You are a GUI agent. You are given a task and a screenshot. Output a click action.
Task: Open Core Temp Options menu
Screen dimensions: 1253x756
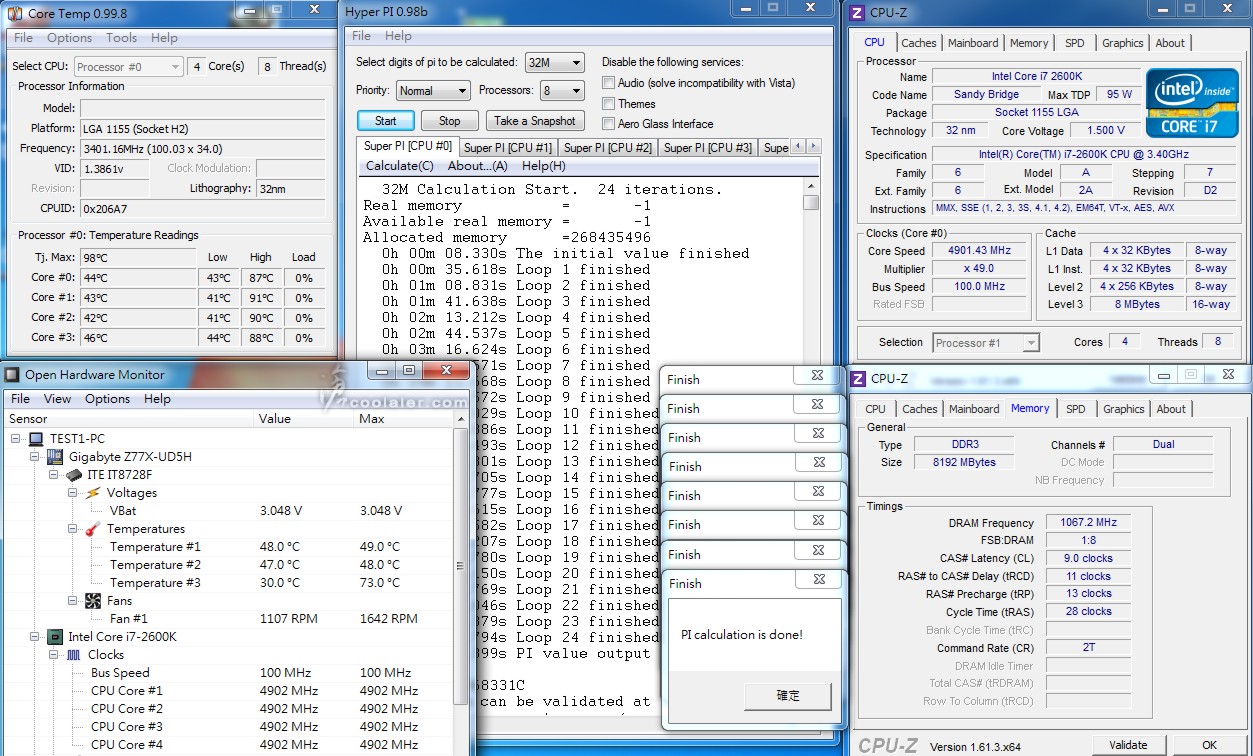coord(69,38)
